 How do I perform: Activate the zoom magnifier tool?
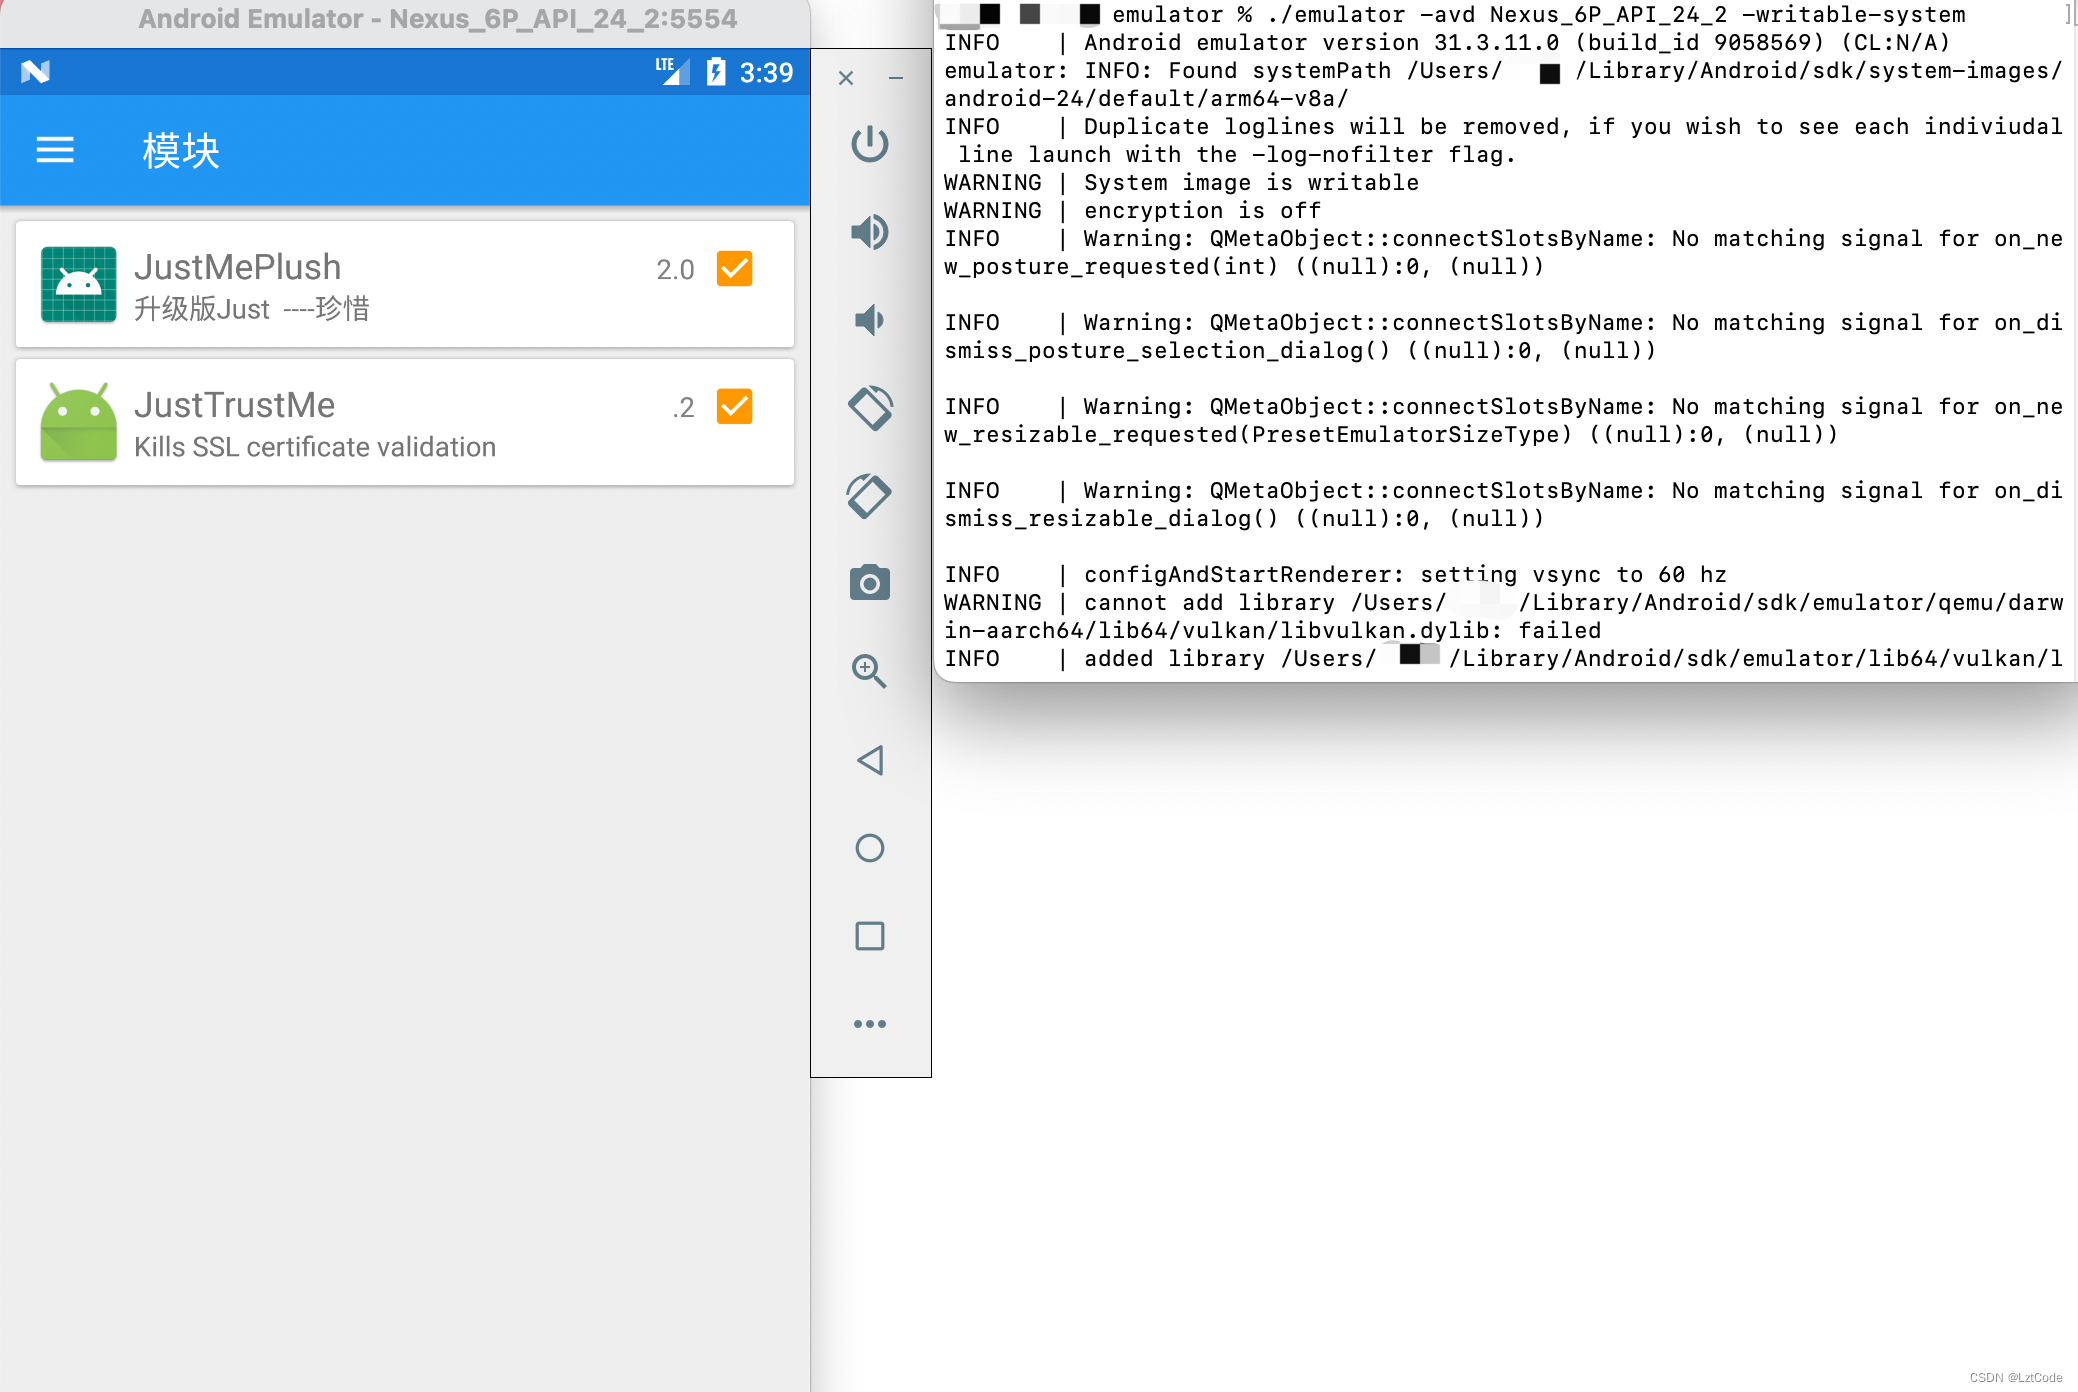click(x=870, y=671)
